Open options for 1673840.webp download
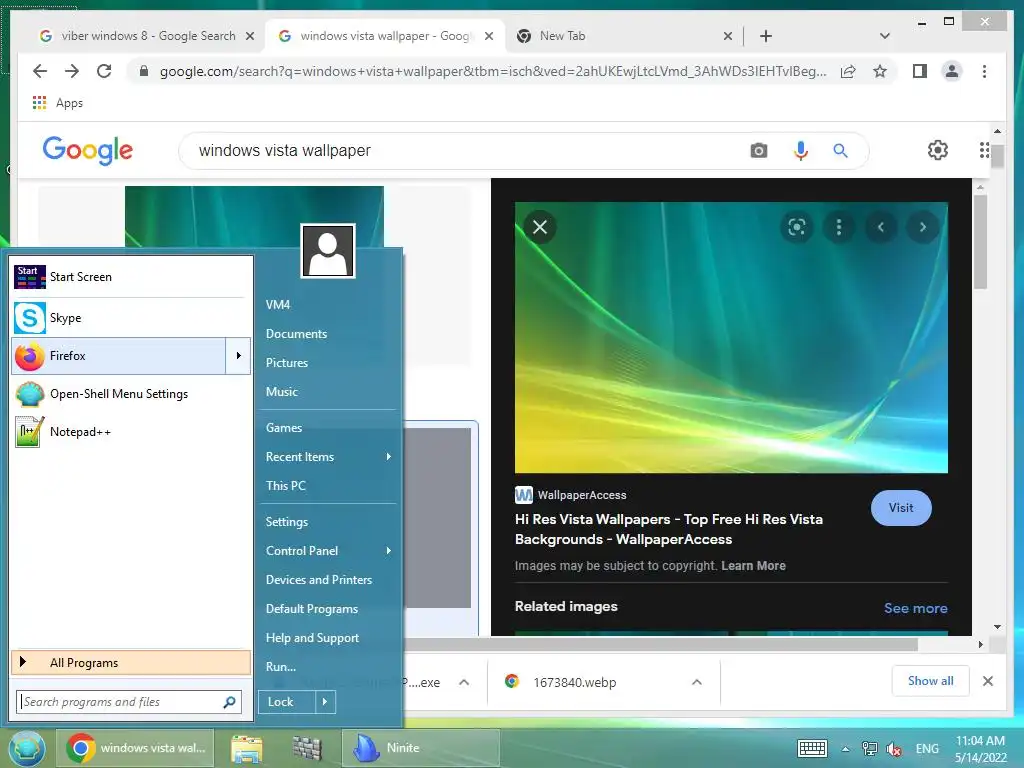 697,682
